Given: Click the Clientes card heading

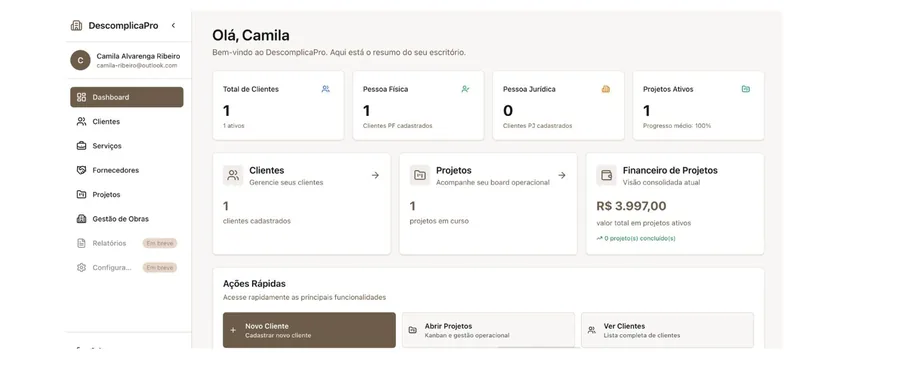Looking at the screenshot, I should (267, 171).
